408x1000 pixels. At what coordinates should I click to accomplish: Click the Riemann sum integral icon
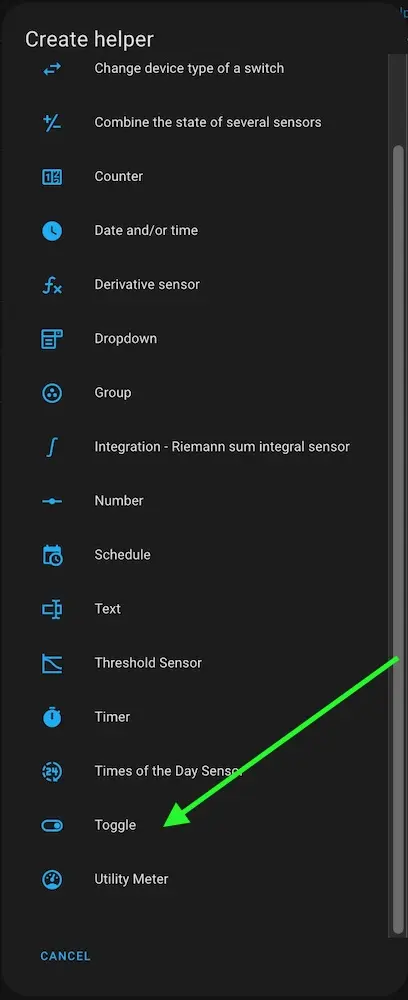tap(52, 447)
